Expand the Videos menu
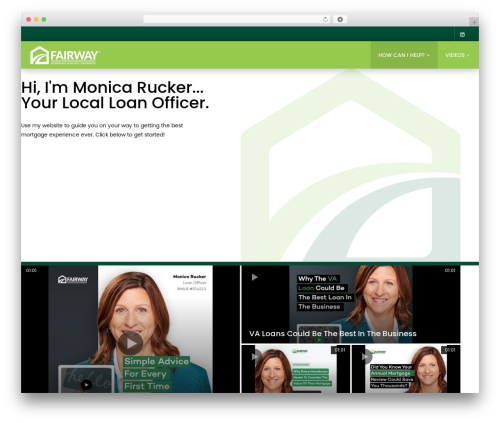 [458, 55]
